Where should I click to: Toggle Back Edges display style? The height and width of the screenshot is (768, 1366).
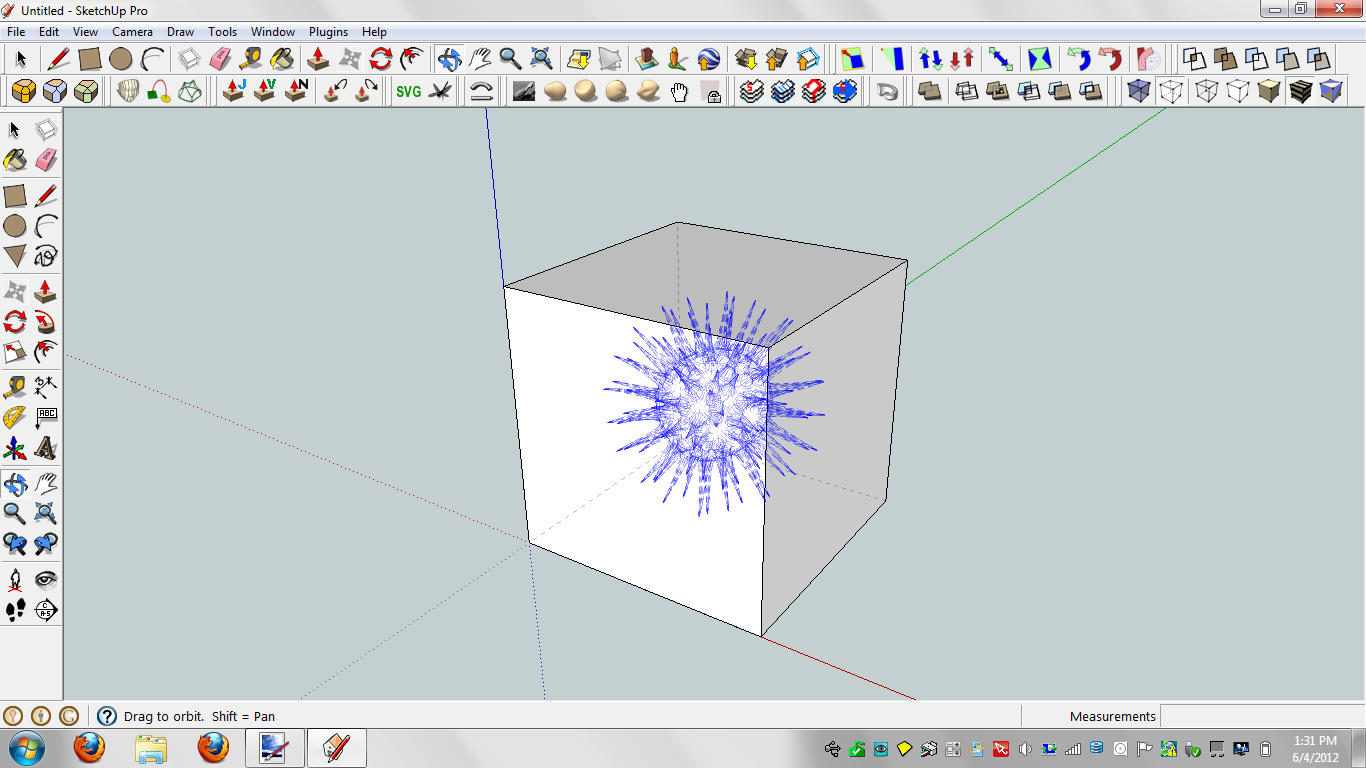1171,92
